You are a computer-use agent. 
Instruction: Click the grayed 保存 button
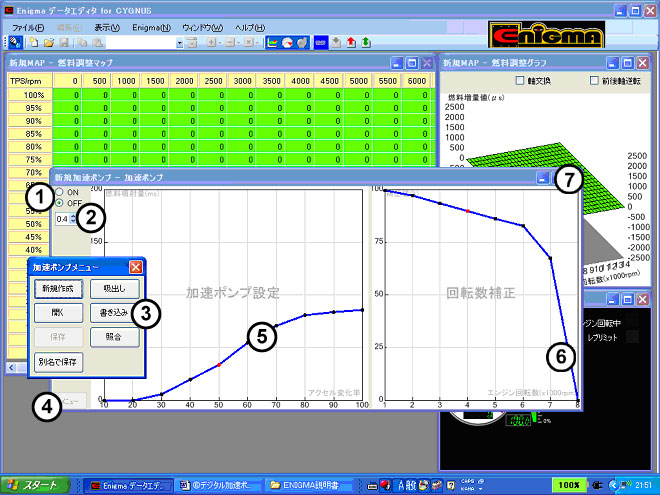point(58,337)
